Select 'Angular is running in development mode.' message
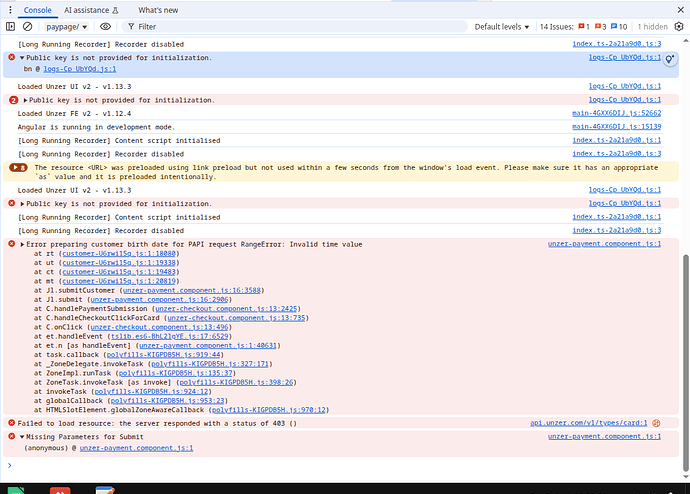Screen dimensions: 690x494 [x=96, y=127]
